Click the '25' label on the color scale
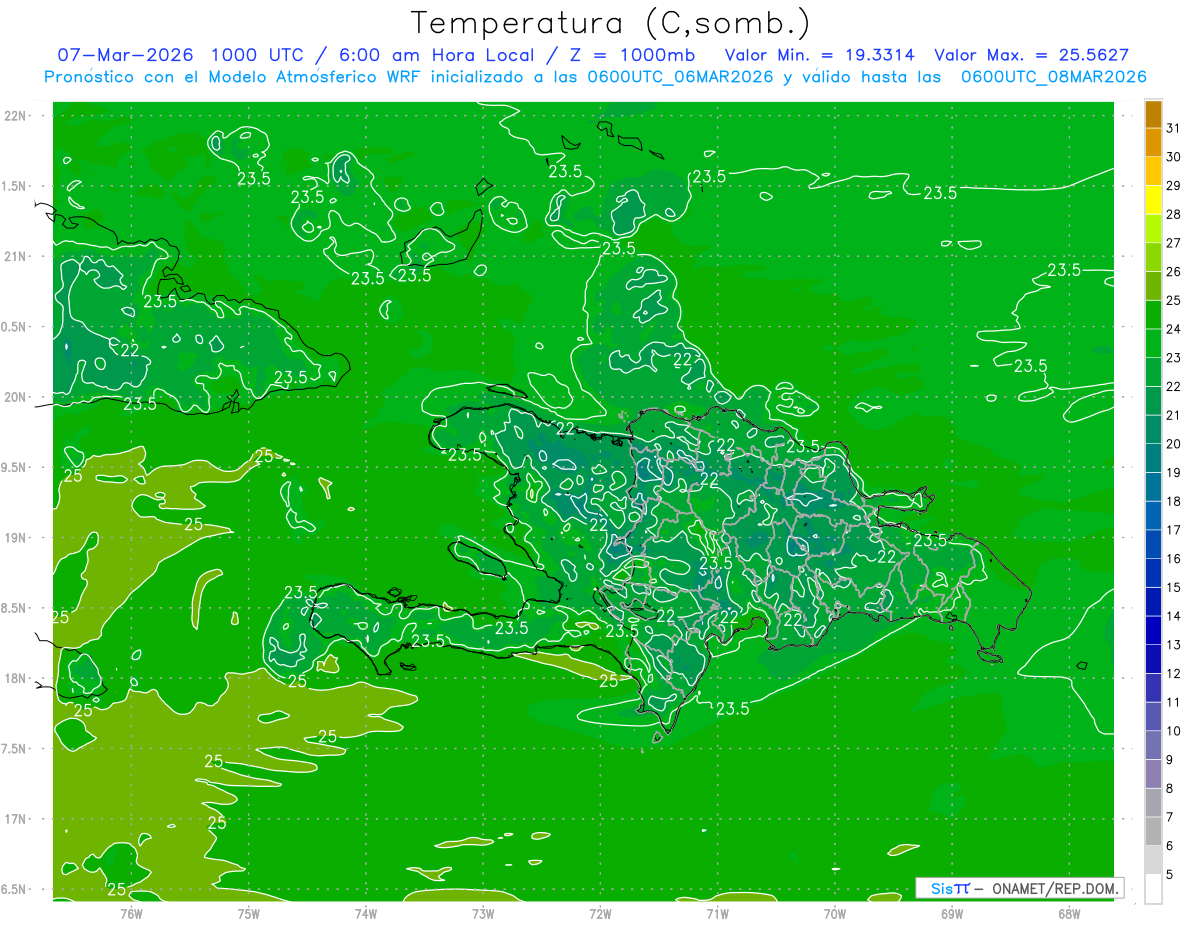 point(1174,300)
